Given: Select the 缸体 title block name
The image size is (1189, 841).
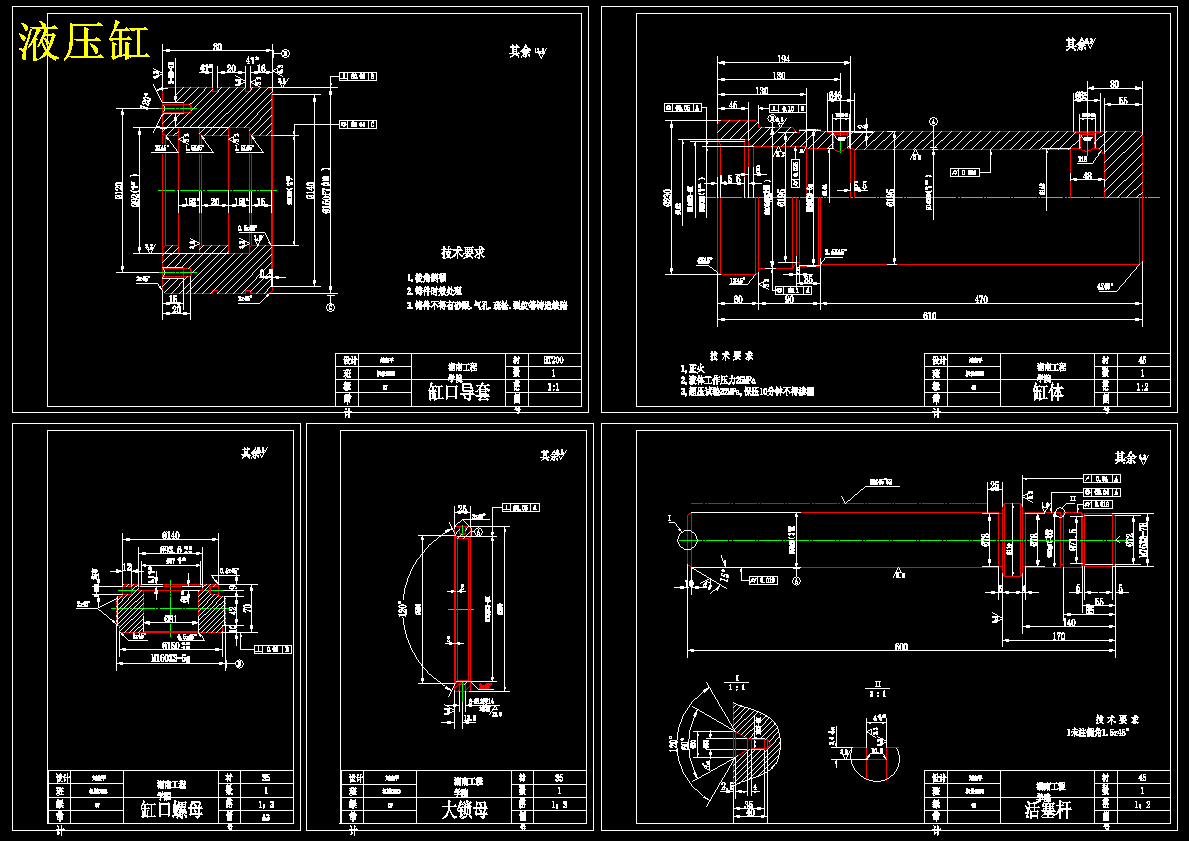Looking at the screenshot, I should click(1049, 392).
